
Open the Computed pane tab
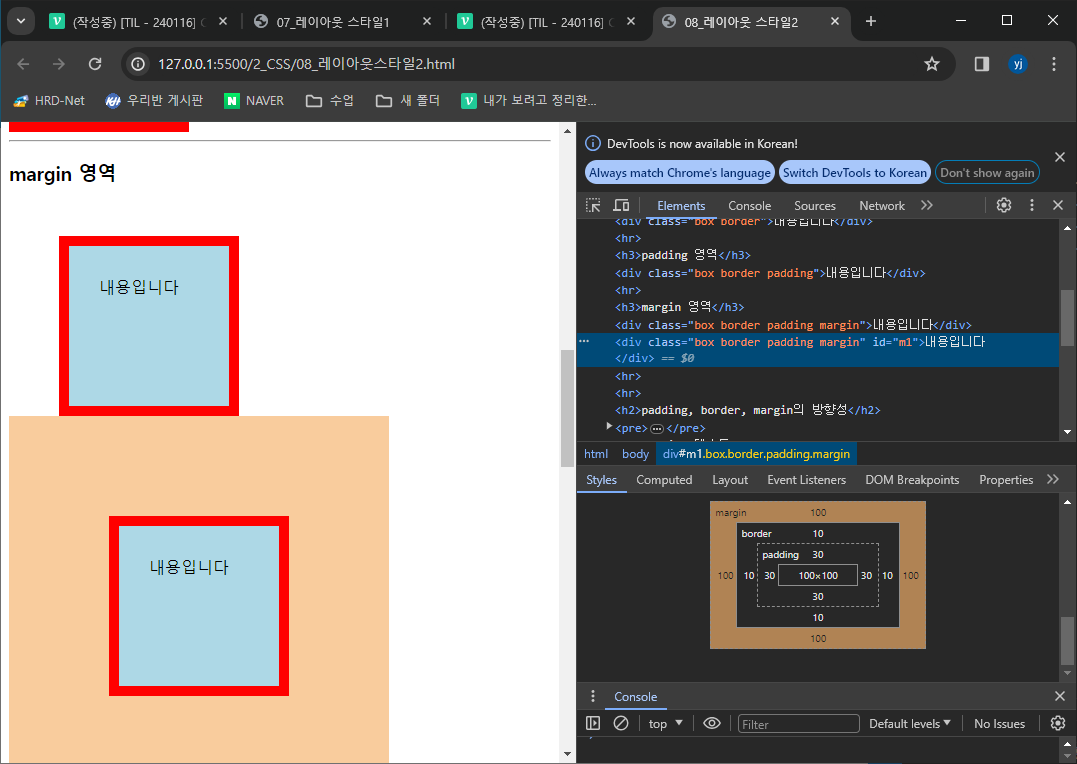pos(664,480)
